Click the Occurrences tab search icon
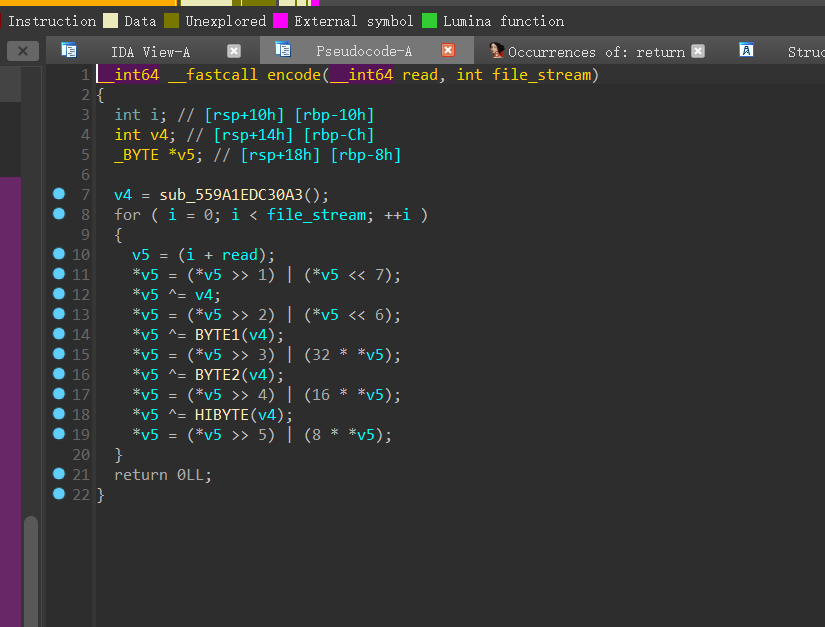The height and width of the screenshot is (627, 825). 496,50
